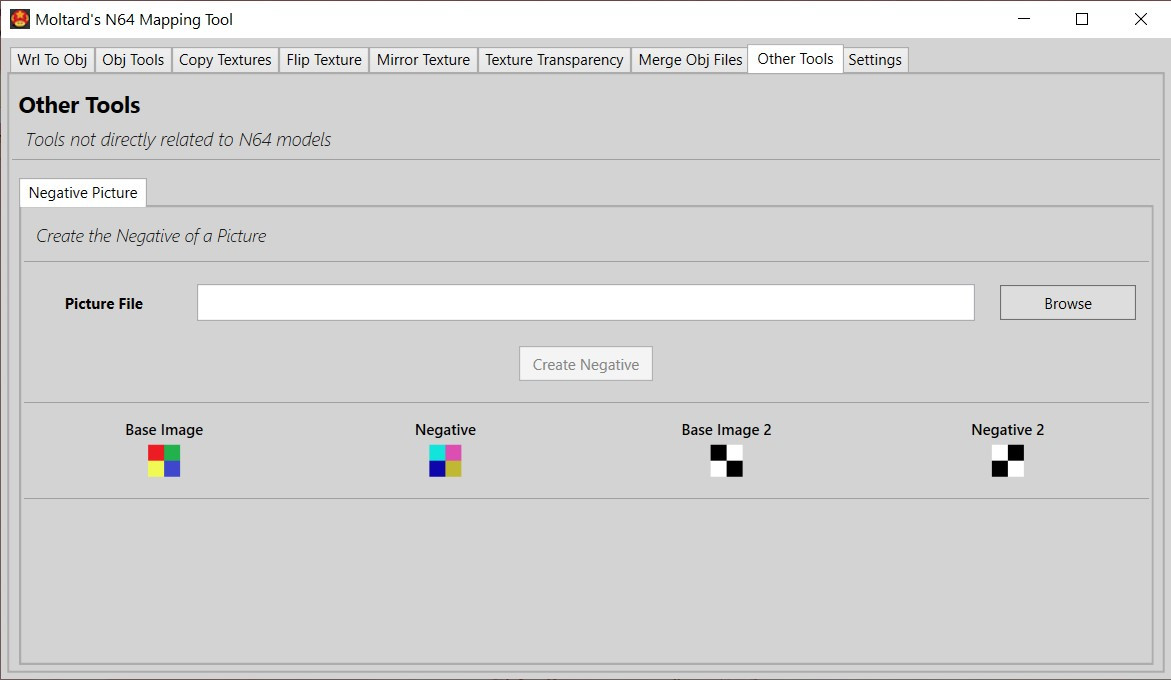Switch to the Wrl To Obj tab
The height and width of the screenshot is (680, 1171).
(x=51, y=59)
